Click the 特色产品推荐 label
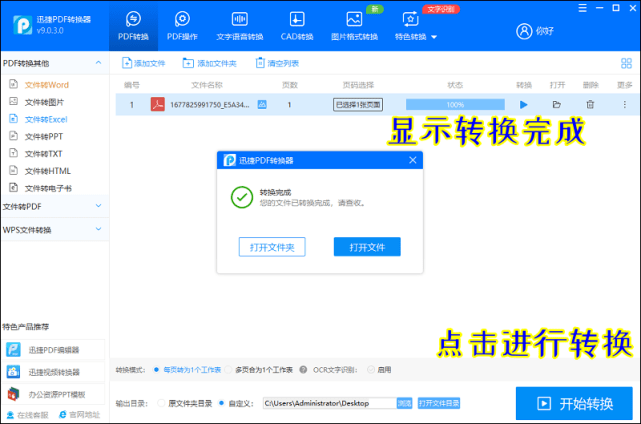Screen dimensions: 641x424 [25, 327]
